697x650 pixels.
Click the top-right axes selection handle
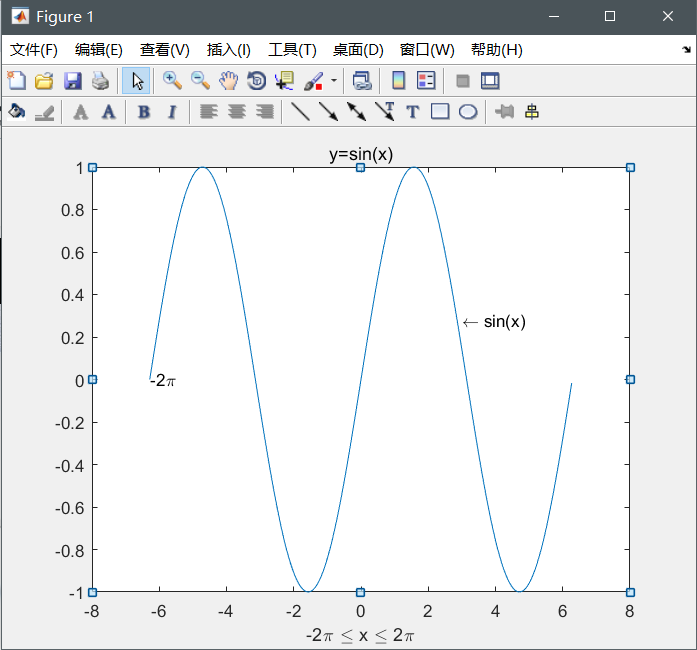pyautogui.click(x=630, y=168)
